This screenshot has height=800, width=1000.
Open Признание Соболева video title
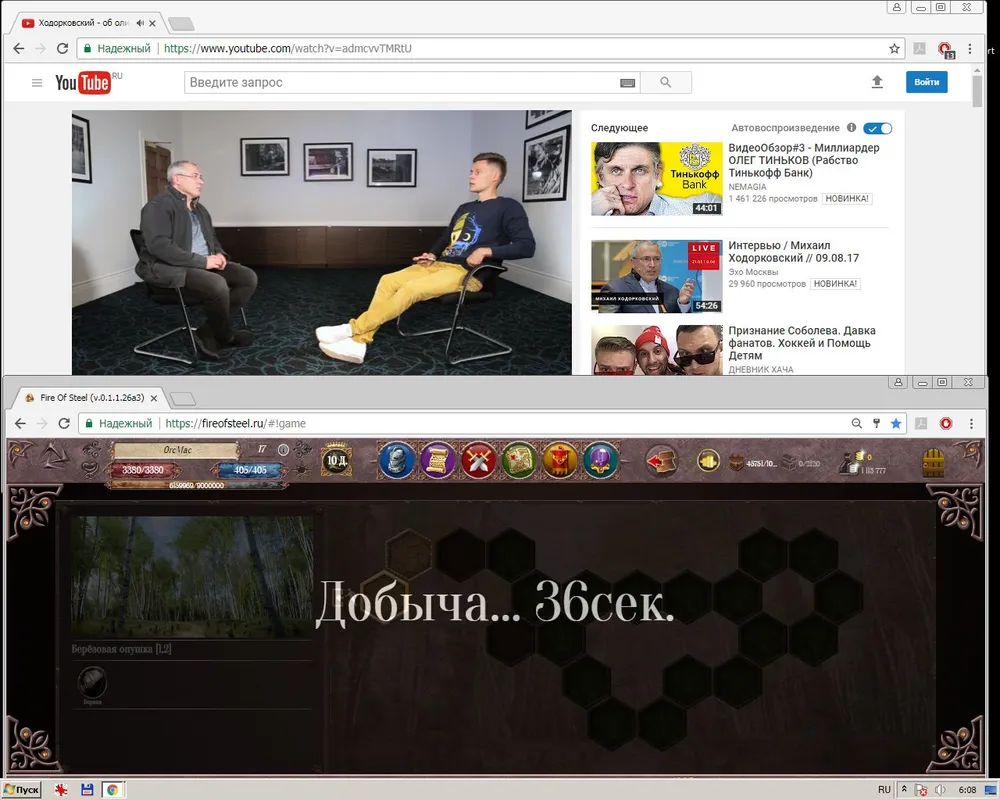click(802, 343)
